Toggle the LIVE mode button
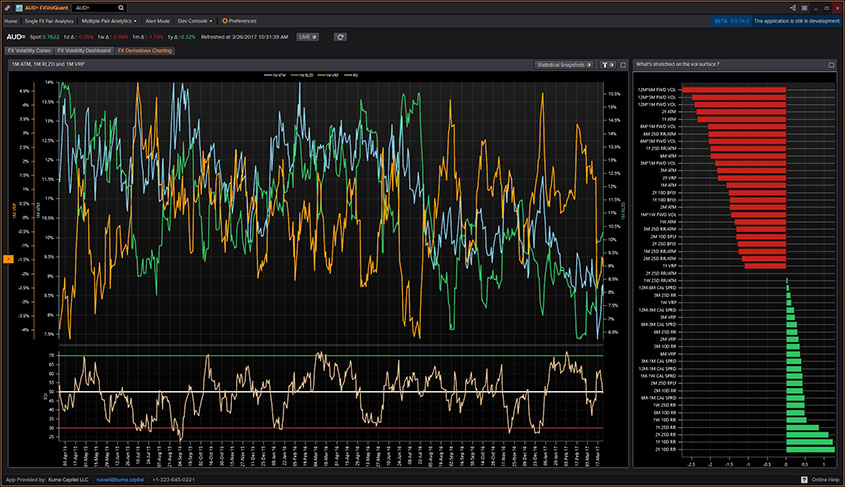This screenshot has width=845, height=487. click(x=308, y=36)
